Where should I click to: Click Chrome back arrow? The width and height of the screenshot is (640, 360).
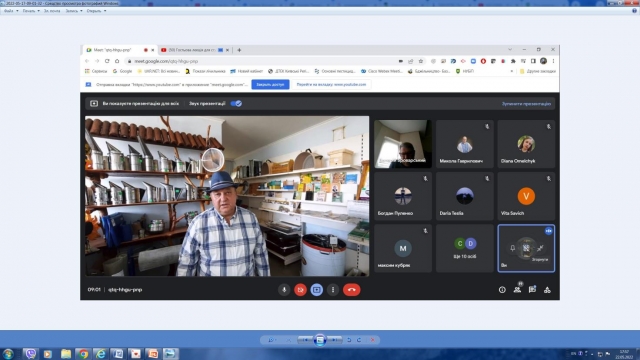87,61
